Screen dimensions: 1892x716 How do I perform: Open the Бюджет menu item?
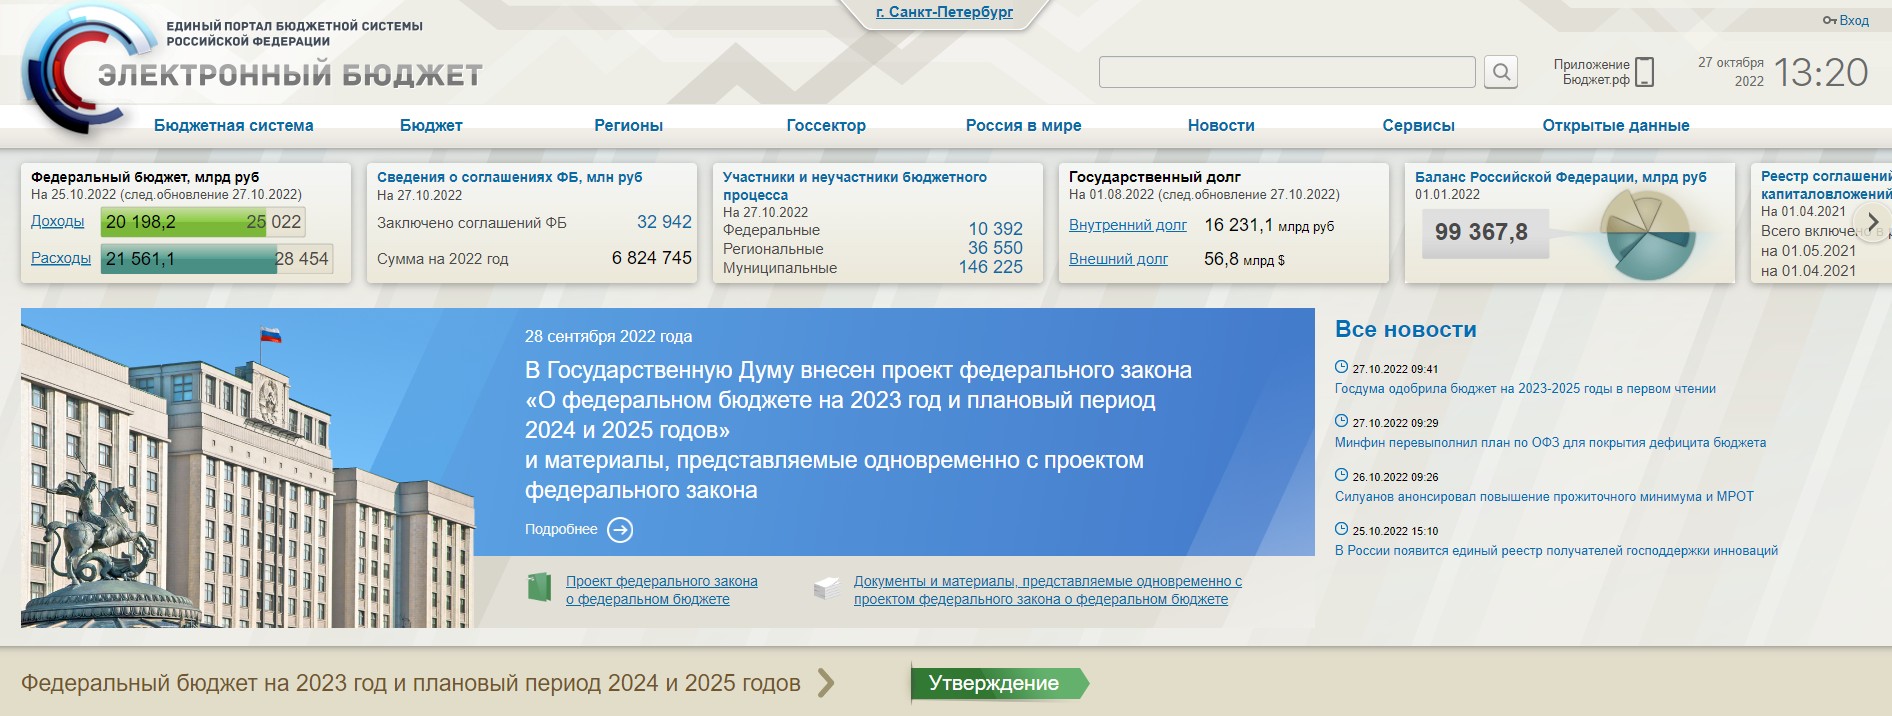(x=431, y=126)
